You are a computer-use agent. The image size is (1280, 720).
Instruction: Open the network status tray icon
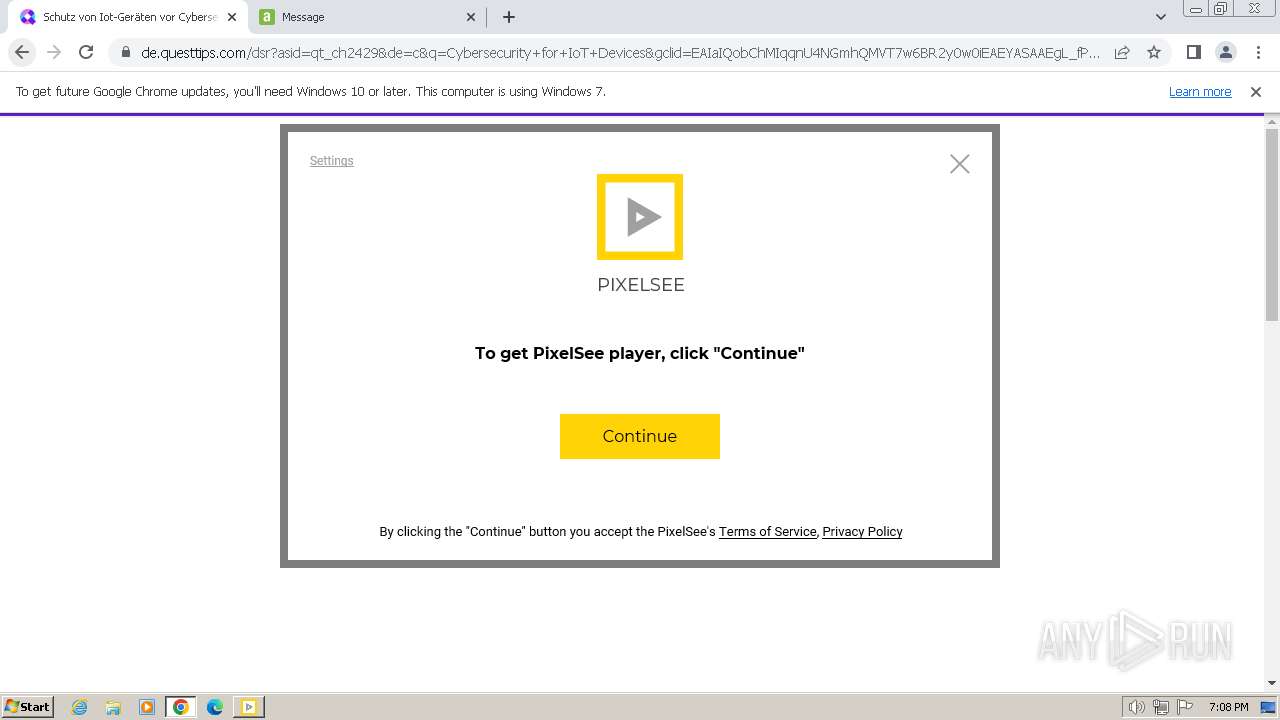1161,707
